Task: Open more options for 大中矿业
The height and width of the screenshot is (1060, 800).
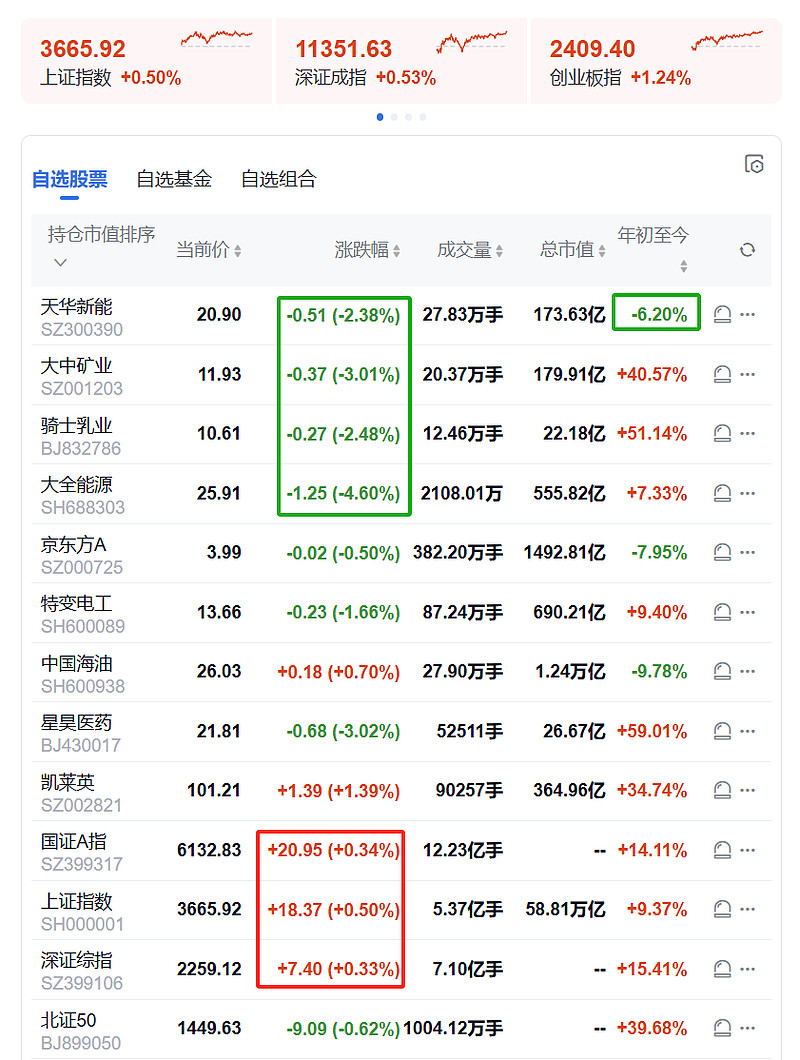Action: coord(747,374)
